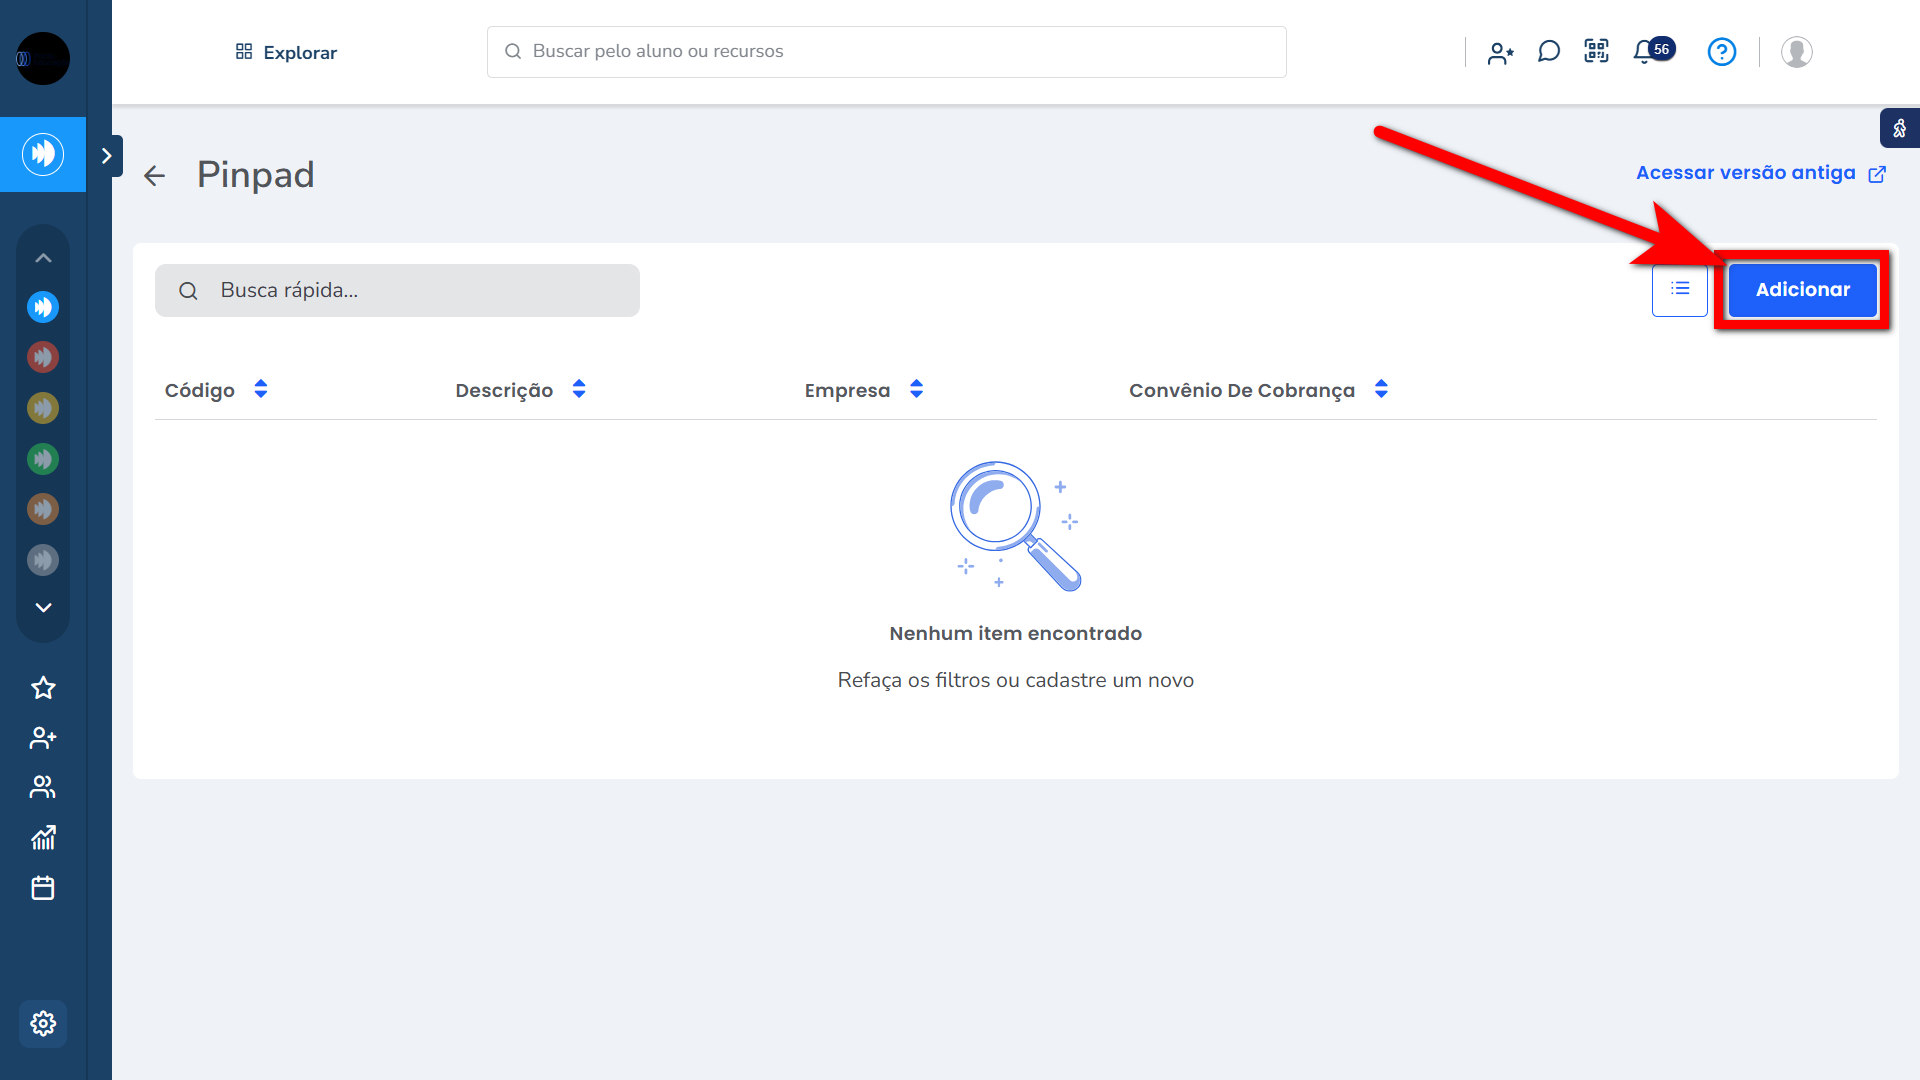Open the user profile avatar
The image size is (1920, 1080).
point(1796,52)
